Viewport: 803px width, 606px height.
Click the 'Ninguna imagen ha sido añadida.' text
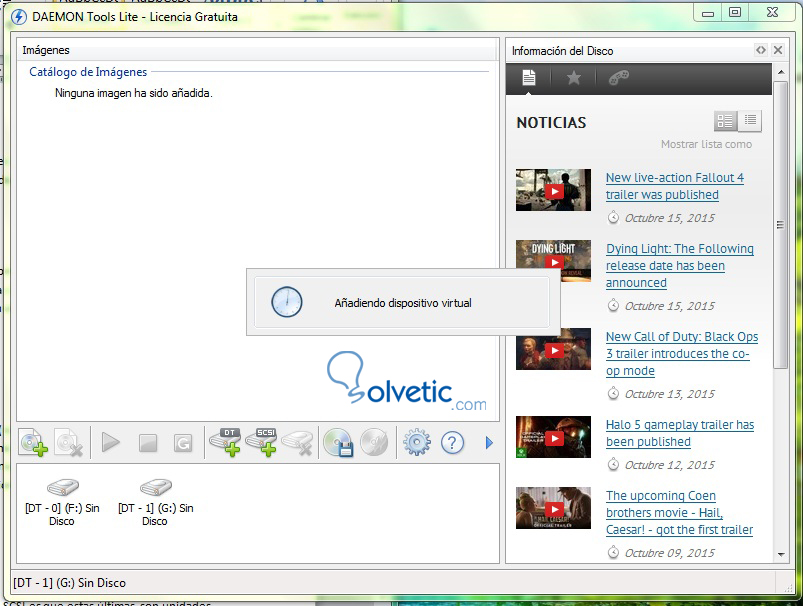click(x=134, y=93)
